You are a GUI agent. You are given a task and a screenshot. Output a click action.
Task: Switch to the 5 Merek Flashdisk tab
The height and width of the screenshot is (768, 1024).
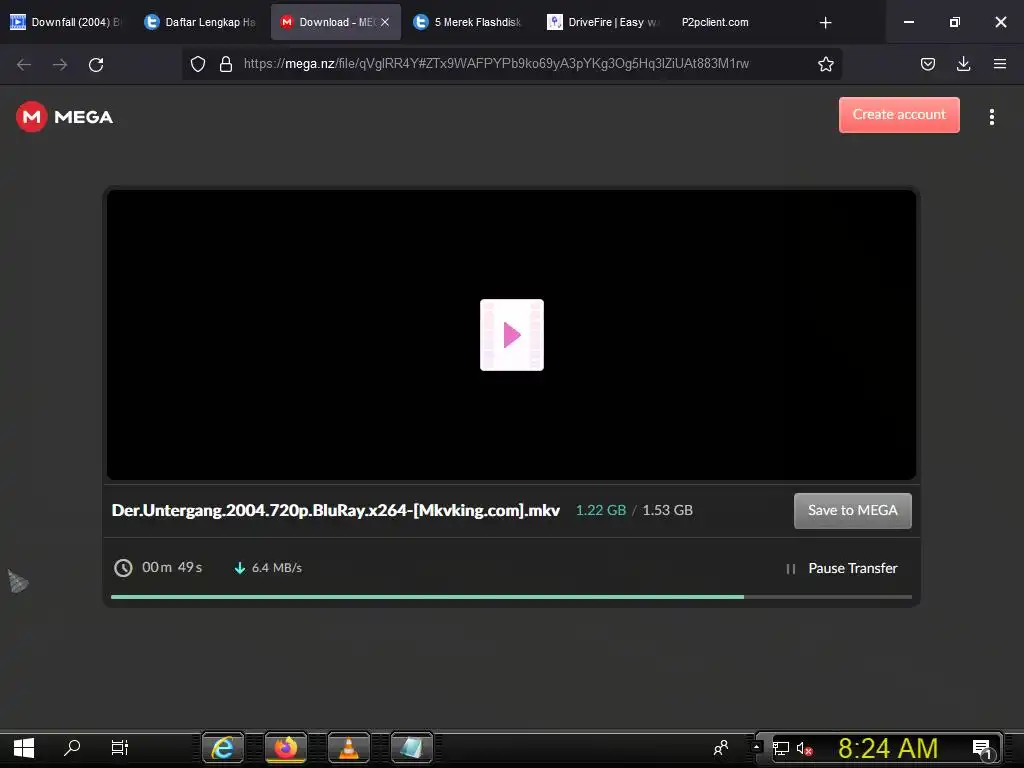[470, 22]
